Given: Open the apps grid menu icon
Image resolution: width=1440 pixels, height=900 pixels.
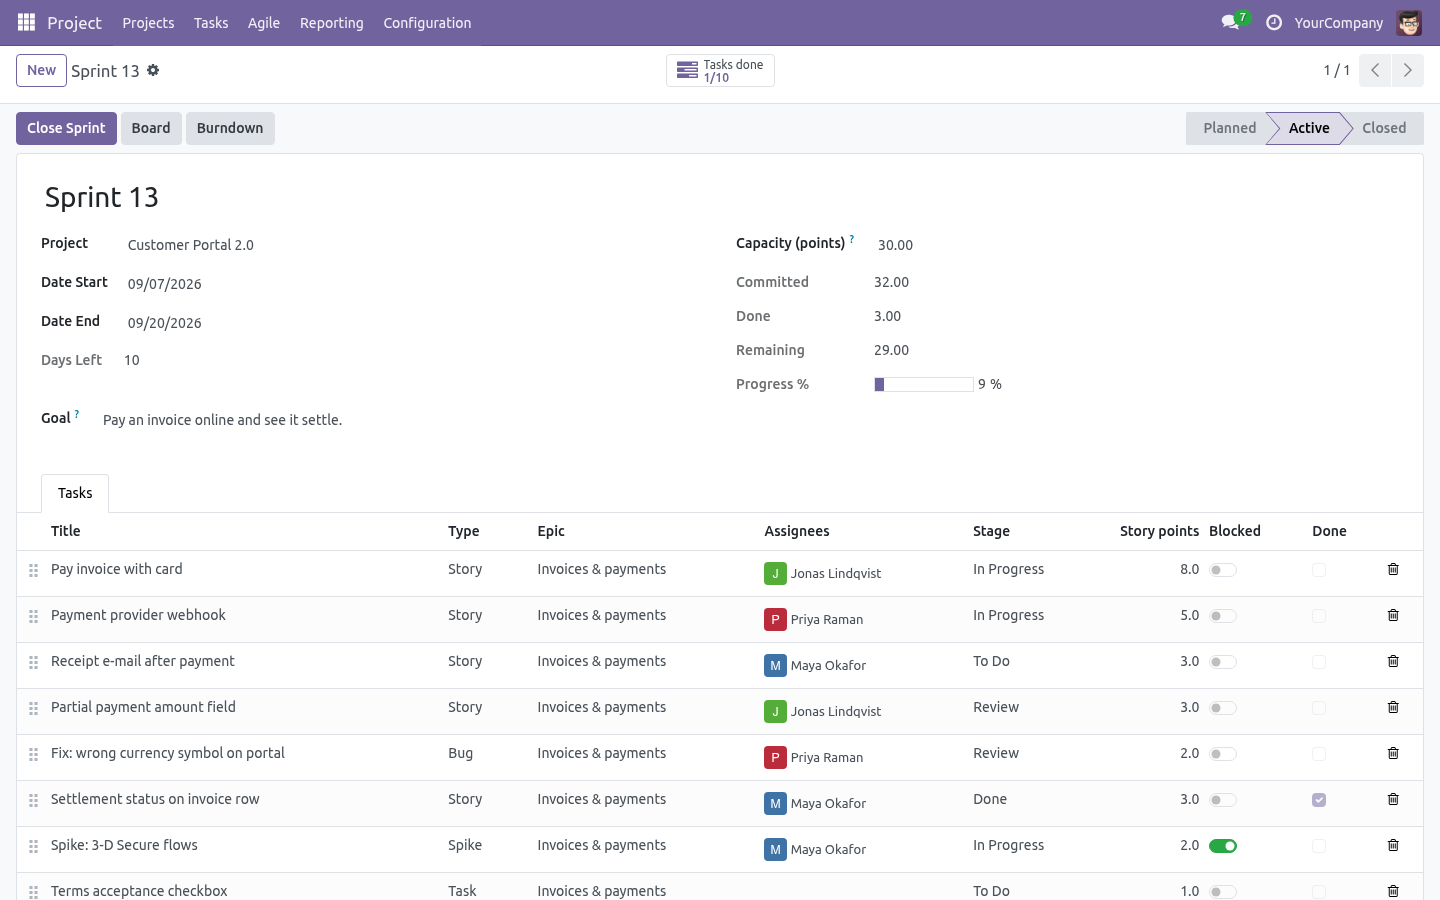Looking at the screenshot, I should click(26, 22).
